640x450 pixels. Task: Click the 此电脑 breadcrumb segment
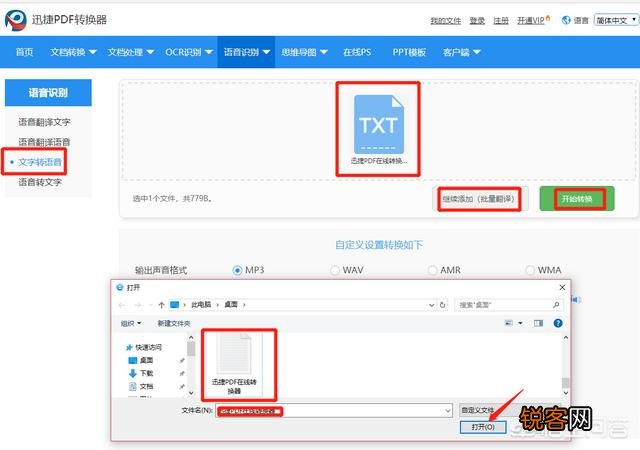pos(201,305)
